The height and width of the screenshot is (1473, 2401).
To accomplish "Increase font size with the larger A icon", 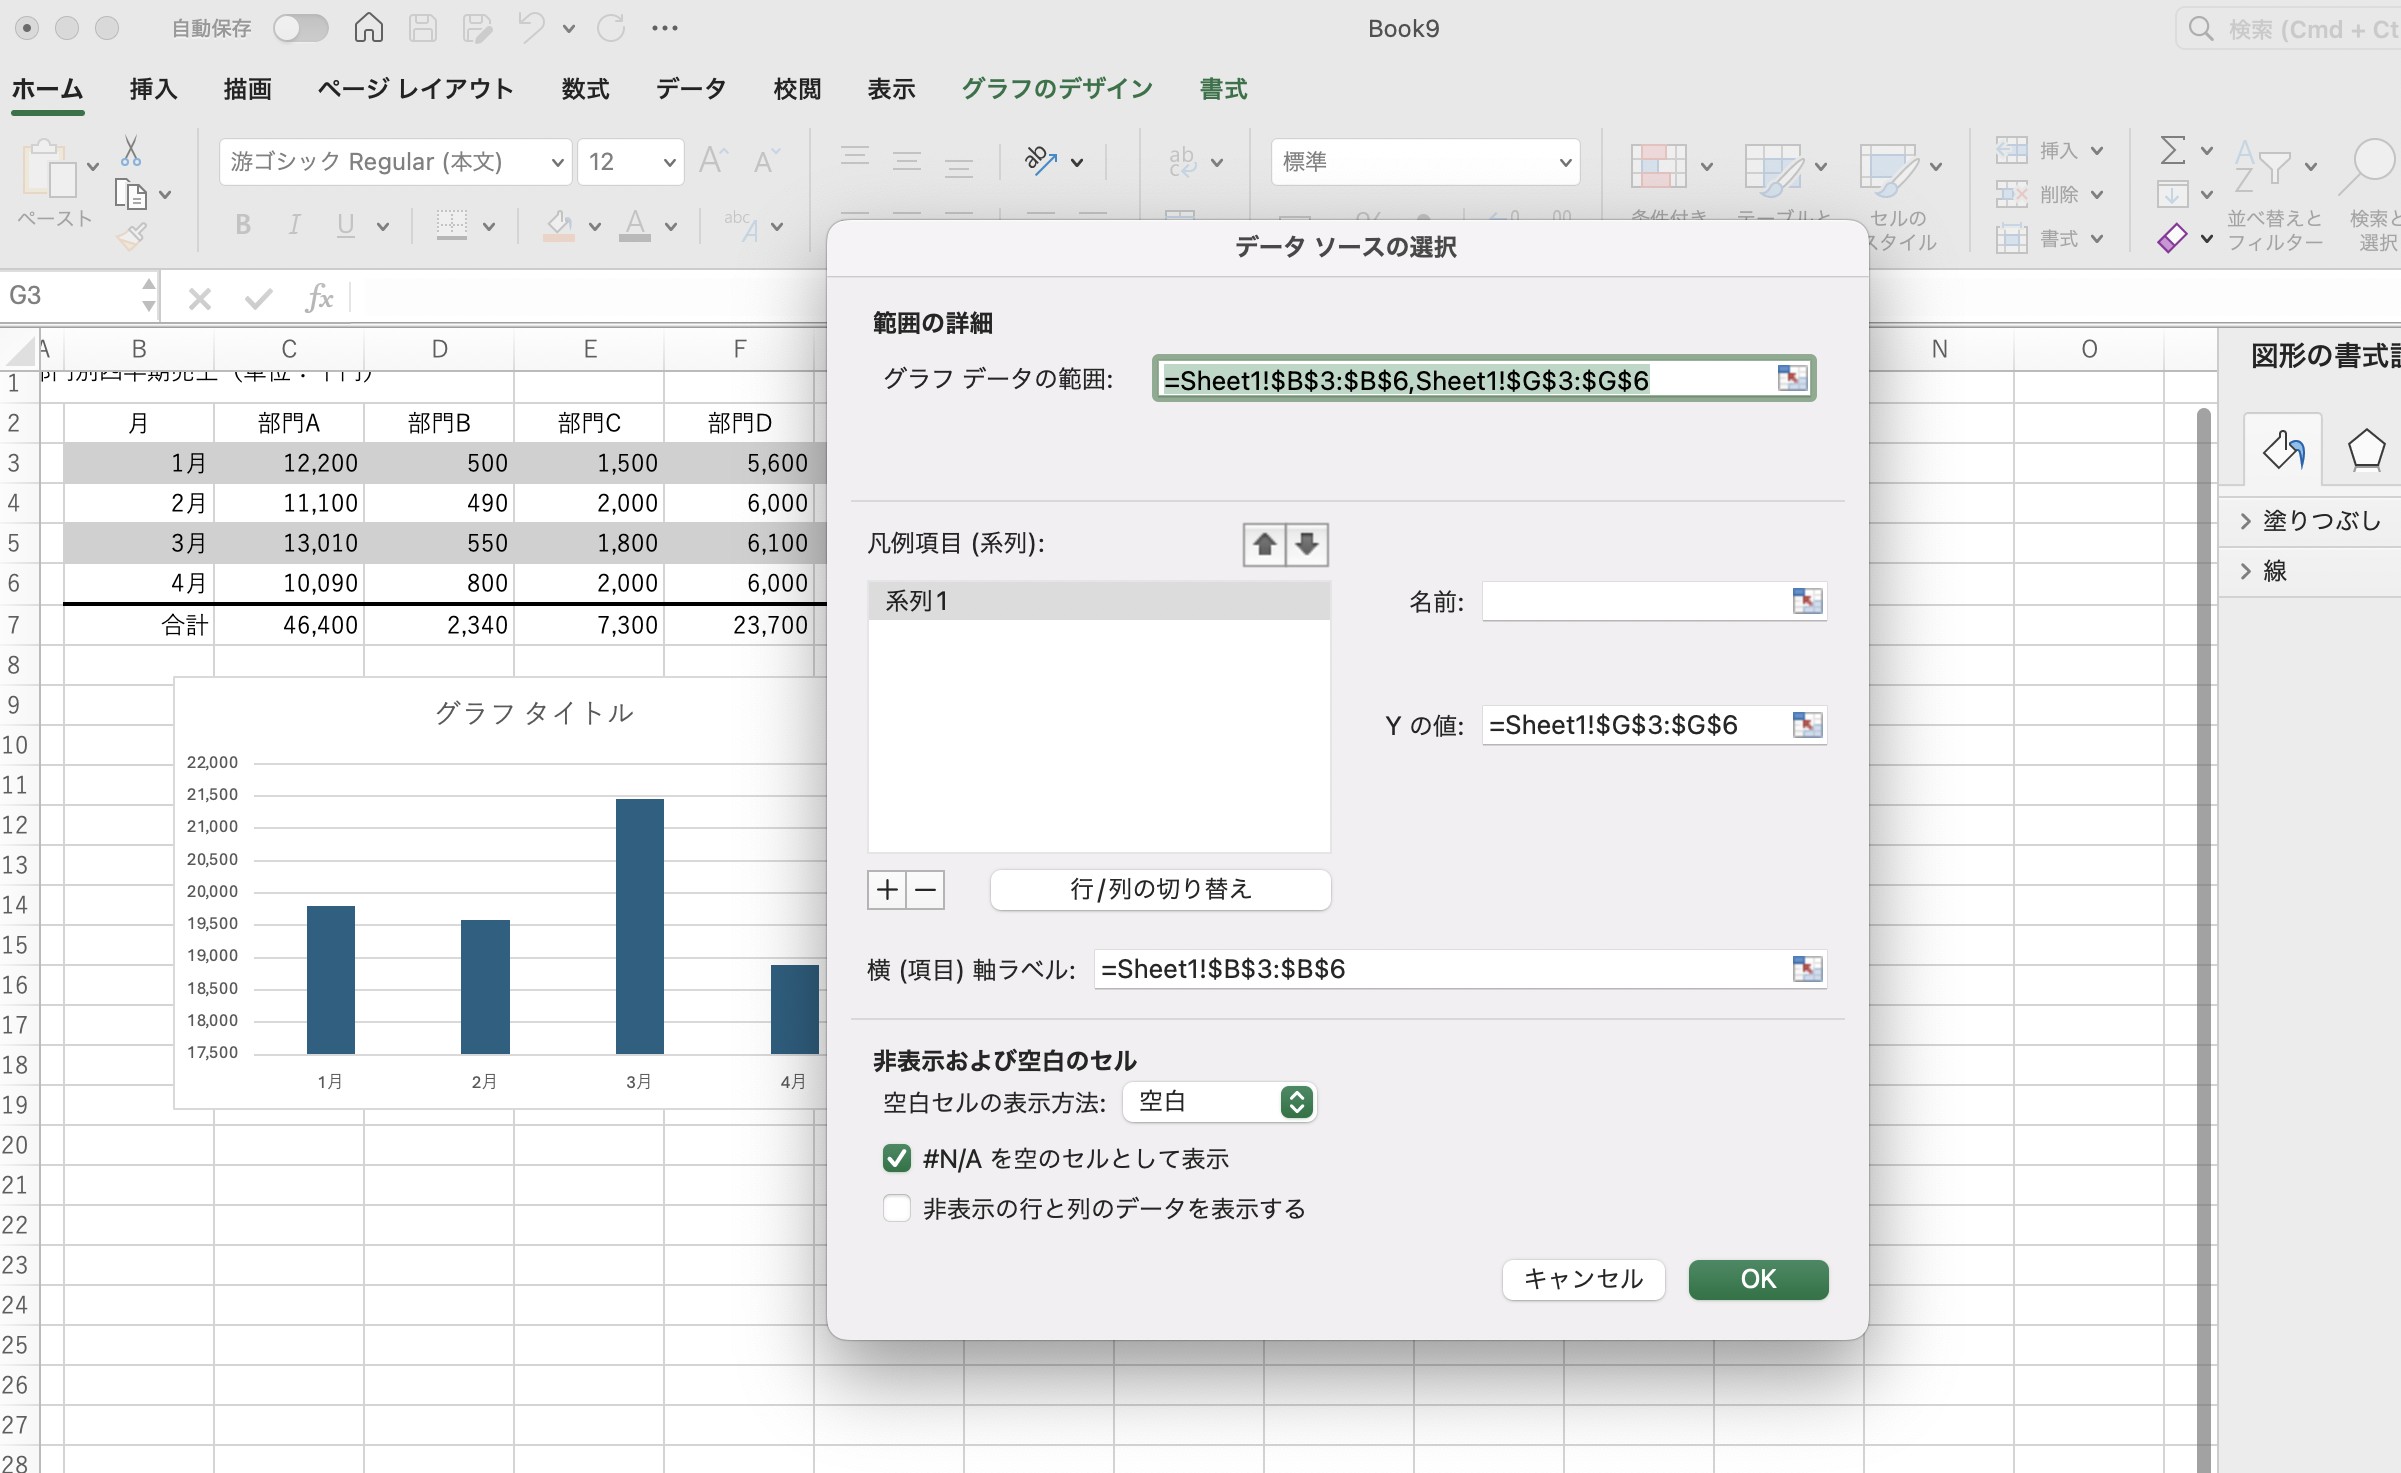I will point(714,161).
